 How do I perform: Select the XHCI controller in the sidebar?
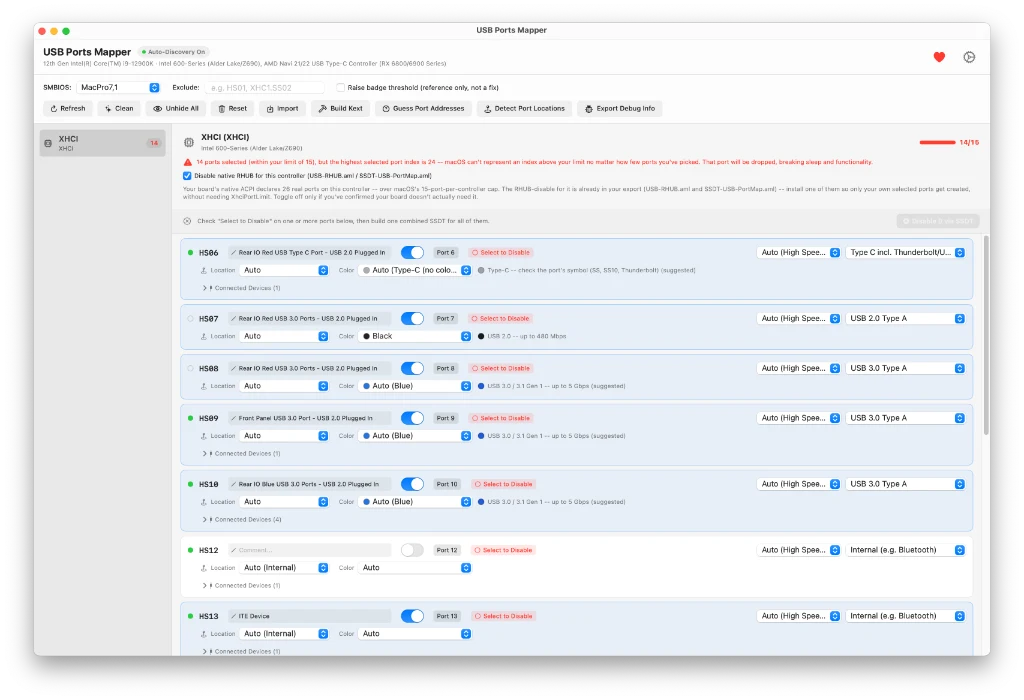(103, 143)
